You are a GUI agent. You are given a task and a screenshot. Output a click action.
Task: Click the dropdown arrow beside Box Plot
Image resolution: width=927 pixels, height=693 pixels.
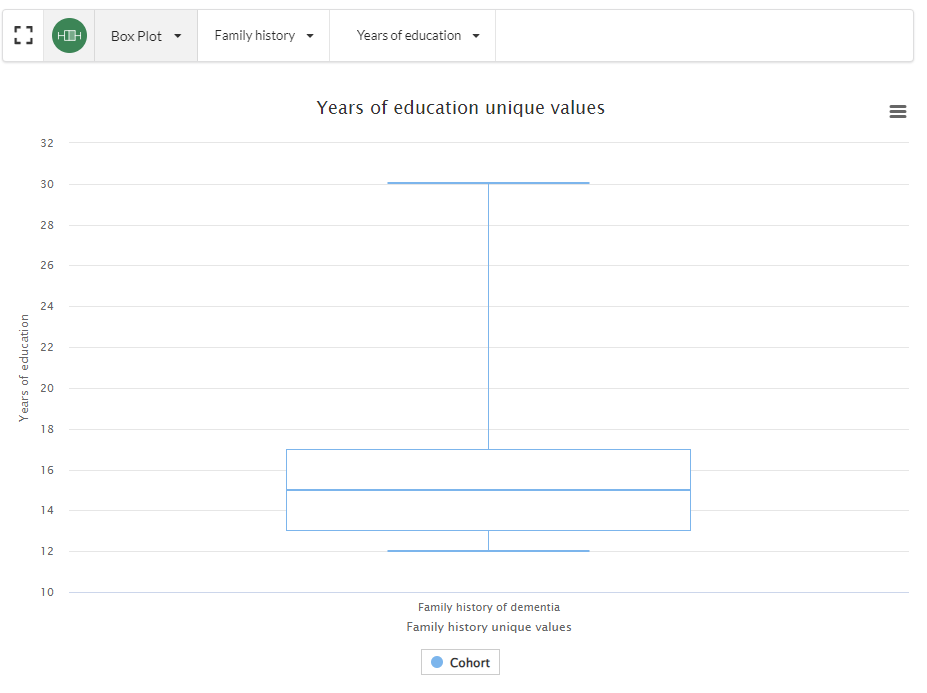(178, 36)
